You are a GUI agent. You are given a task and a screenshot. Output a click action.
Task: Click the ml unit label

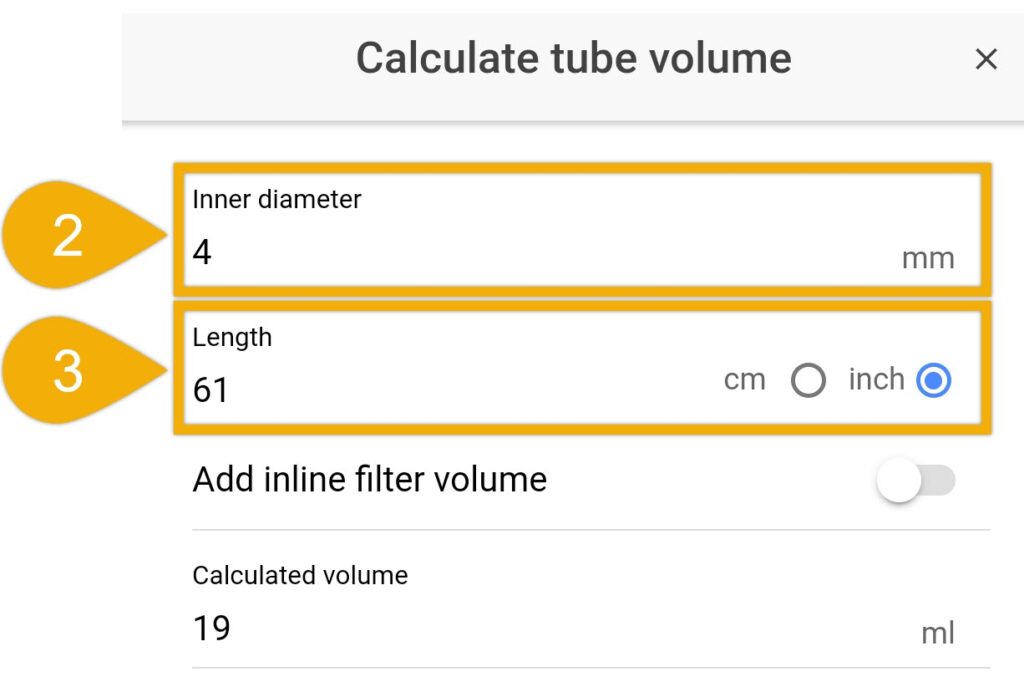938,633
